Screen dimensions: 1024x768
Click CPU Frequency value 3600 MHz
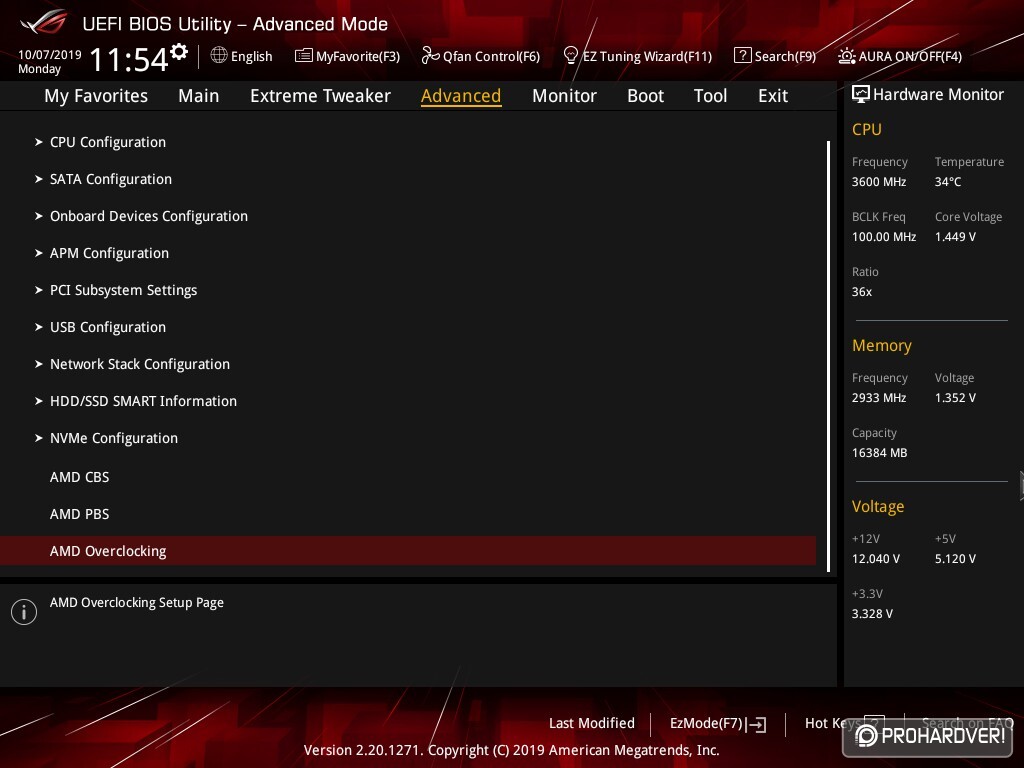pos(879,182)
